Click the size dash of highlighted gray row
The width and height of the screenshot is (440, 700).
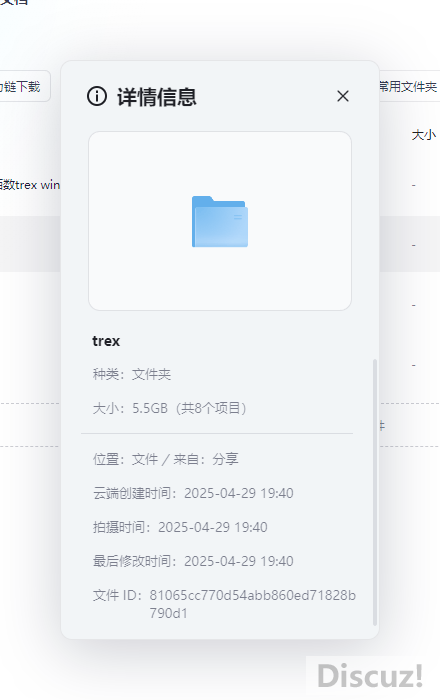[x=414, y=245]
